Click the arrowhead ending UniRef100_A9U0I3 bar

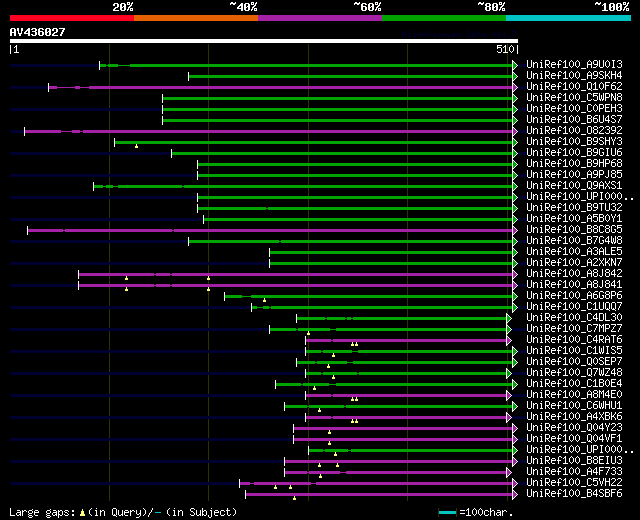(x=515, y=65)
